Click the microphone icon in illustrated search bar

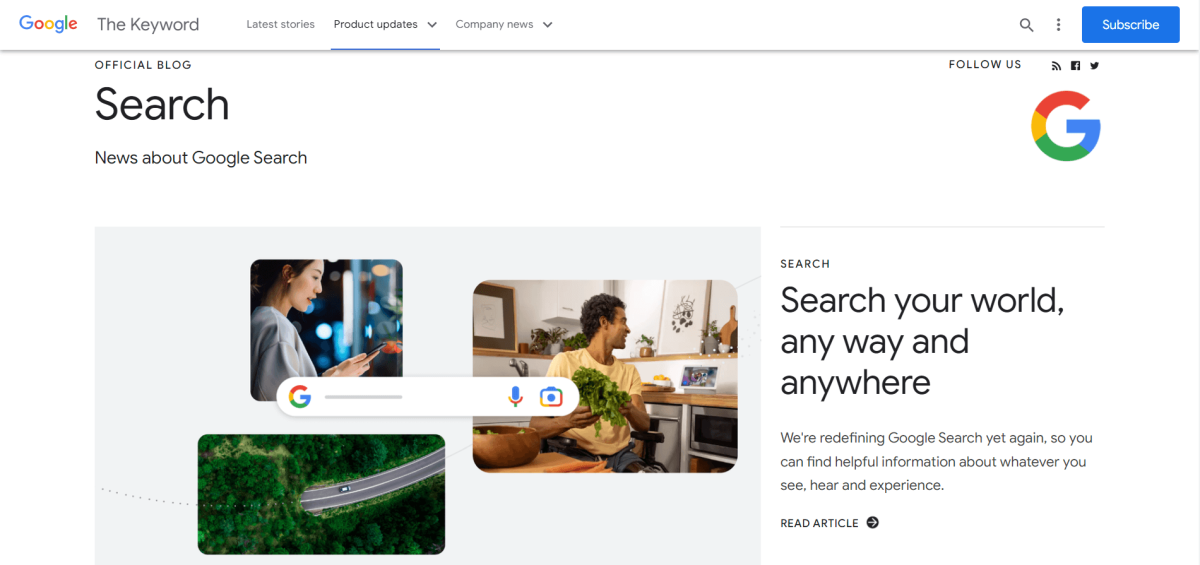point(515,397)
